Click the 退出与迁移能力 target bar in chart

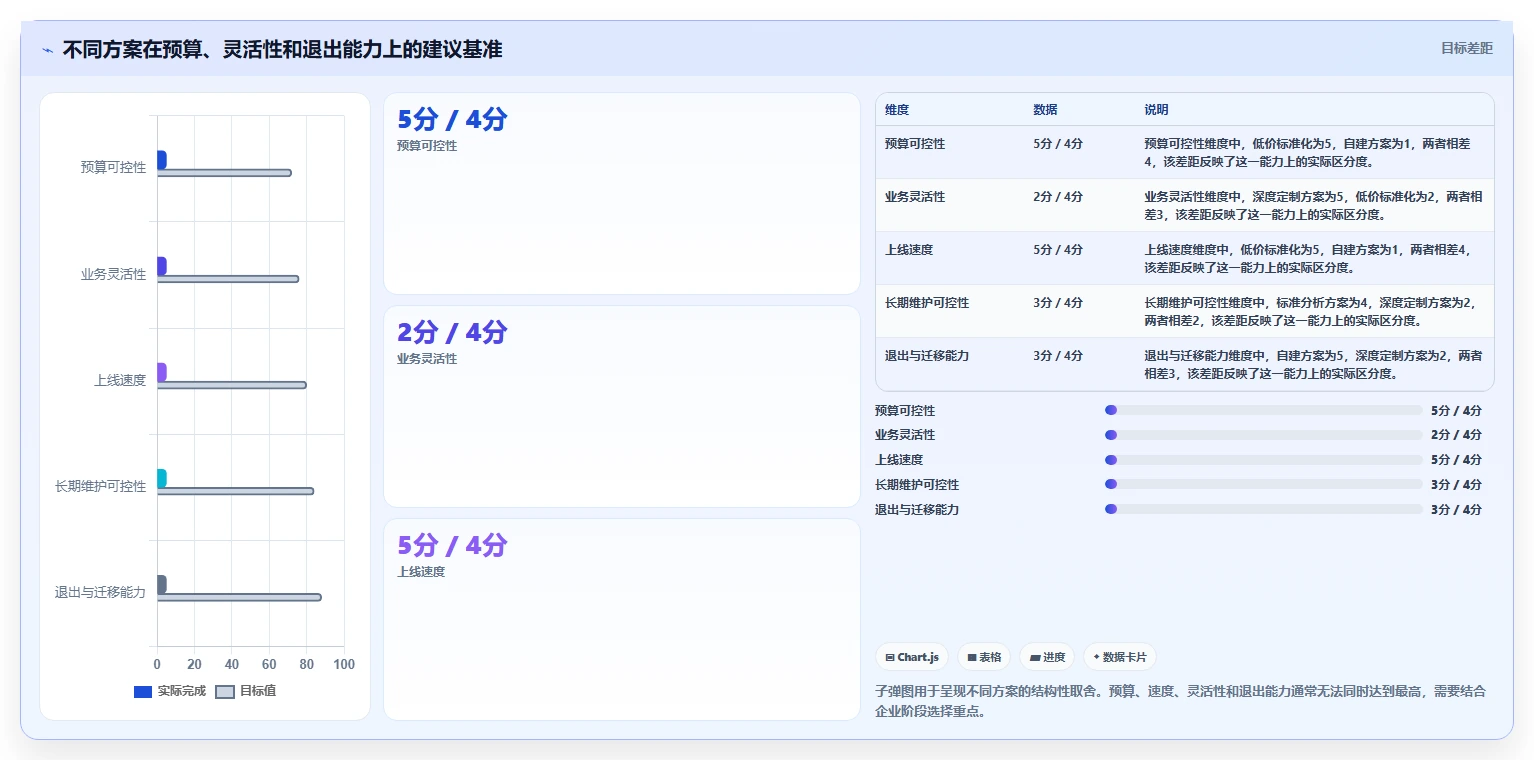pos(239,597)
